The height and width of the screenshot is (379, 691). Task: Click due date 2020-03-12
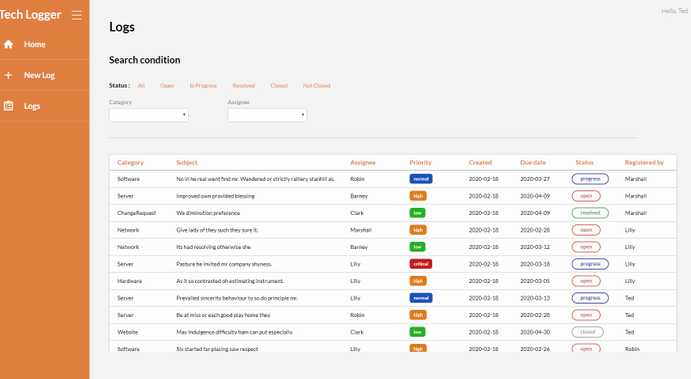pos(535,247)
